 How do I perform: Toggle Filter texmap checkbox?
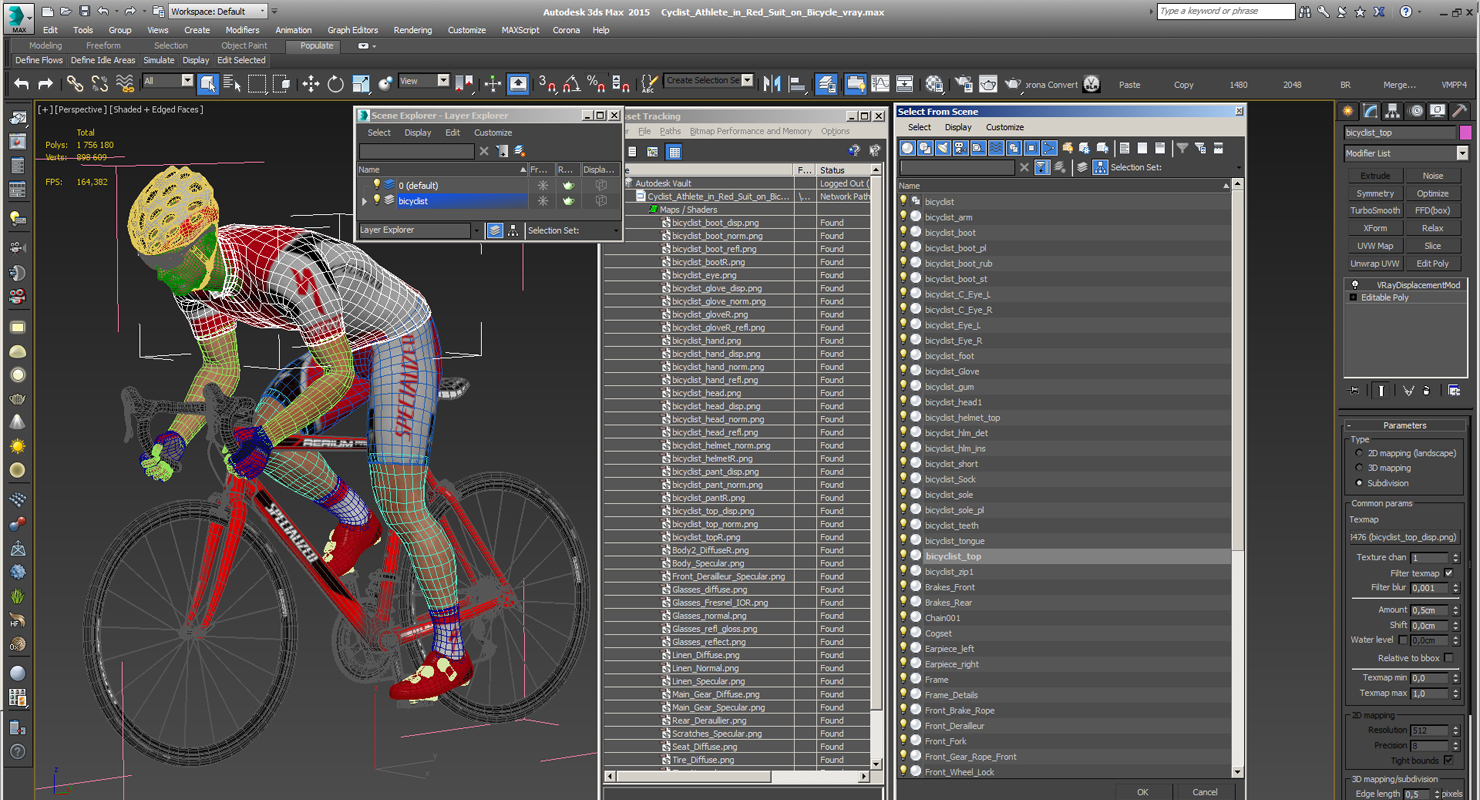tap(1449, 573)
